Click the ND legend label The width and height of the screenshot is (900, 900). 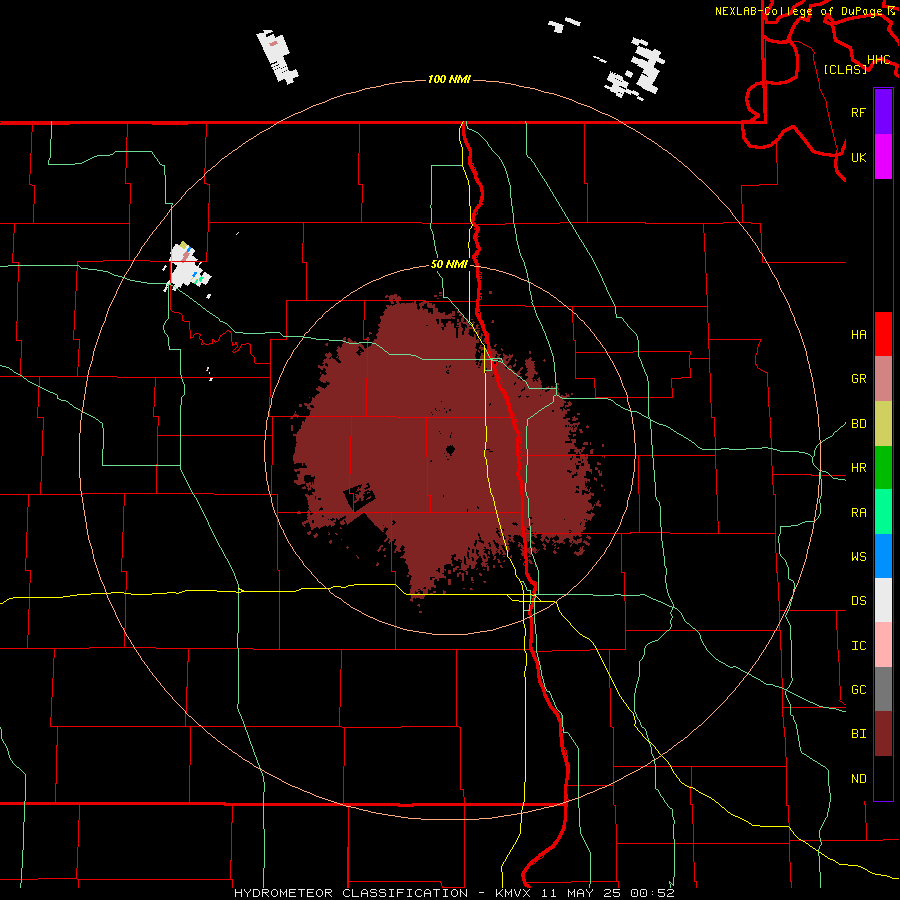tap(859, 779)
